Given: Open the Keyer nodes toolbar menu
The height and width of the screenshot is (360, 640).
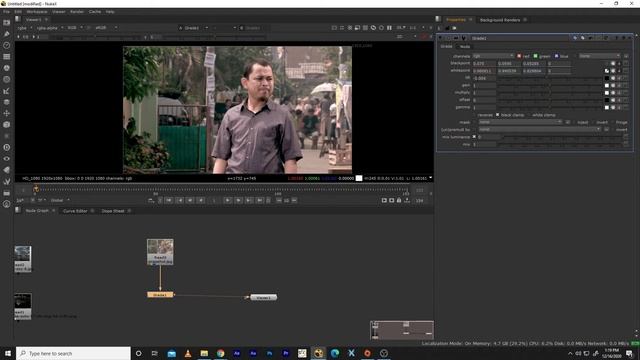Looking at the screenshot, I should tap(7, 91).
